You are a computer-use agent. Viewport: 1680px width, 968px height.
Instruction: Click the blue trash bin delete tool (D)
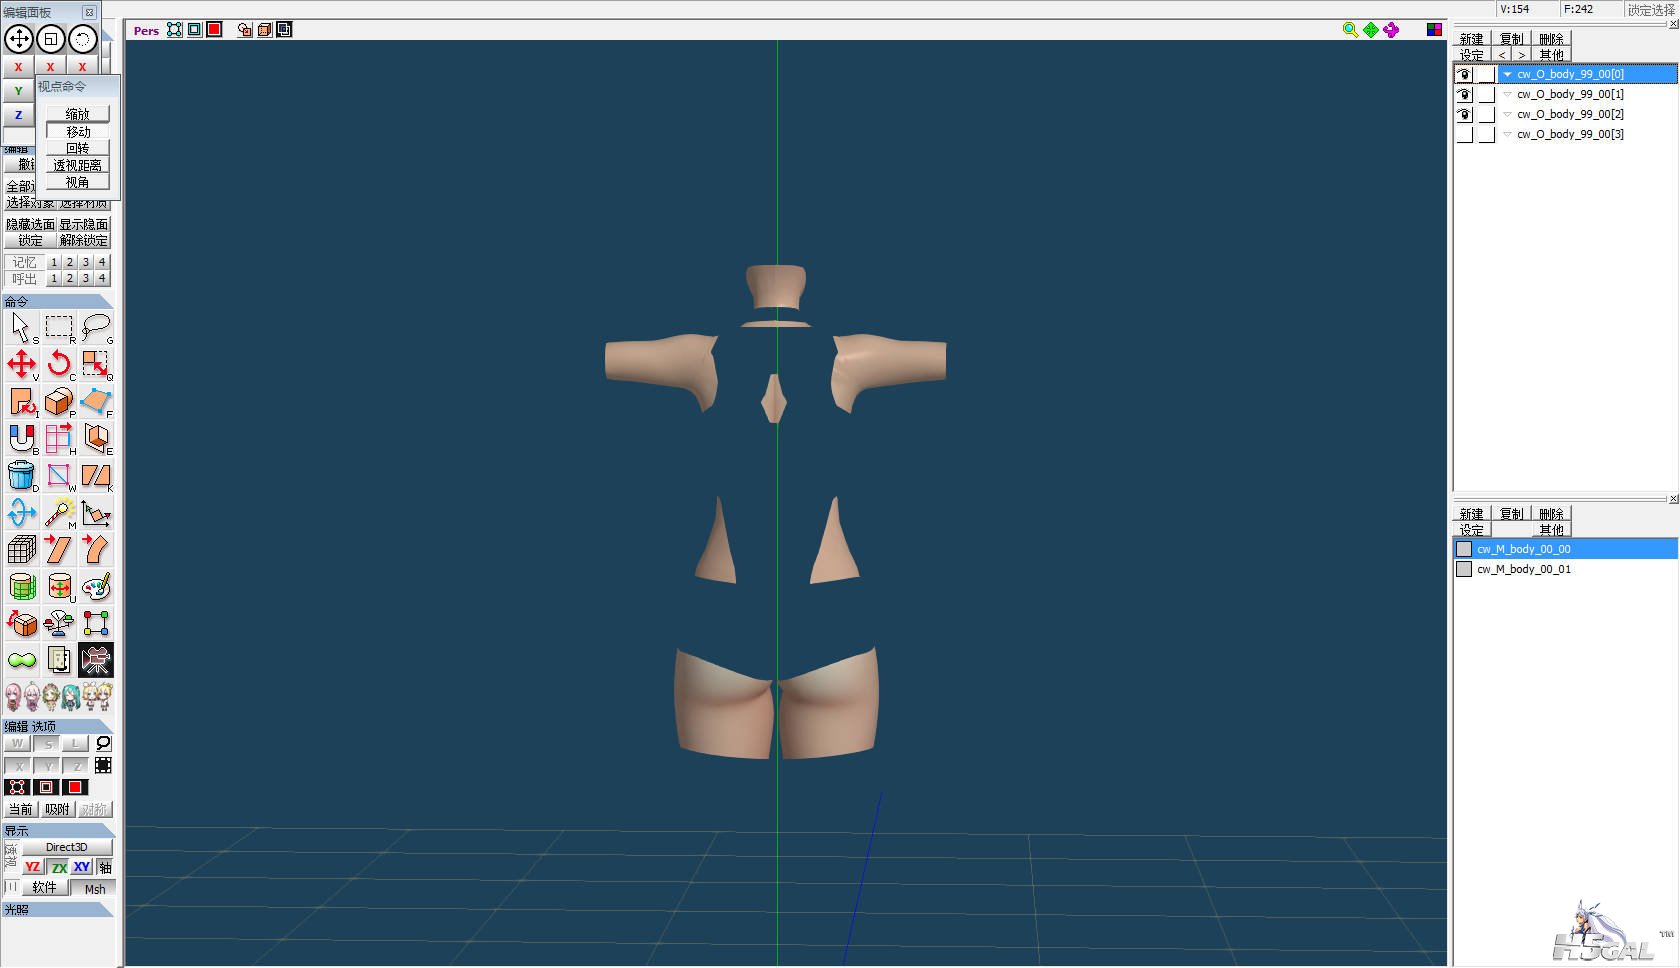click(x=21, y=476)
